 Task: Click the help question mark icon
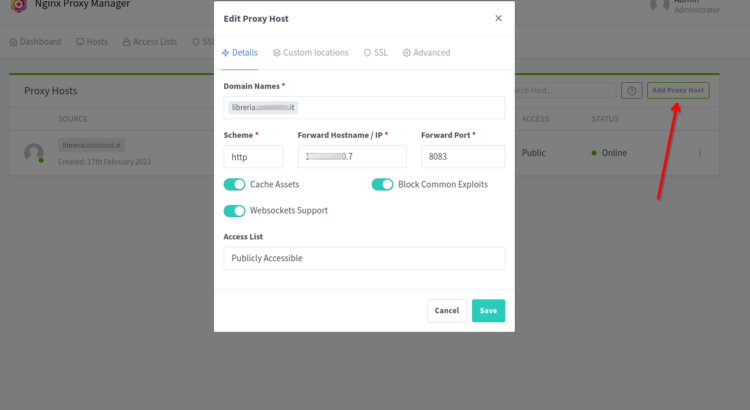[631, 90]
